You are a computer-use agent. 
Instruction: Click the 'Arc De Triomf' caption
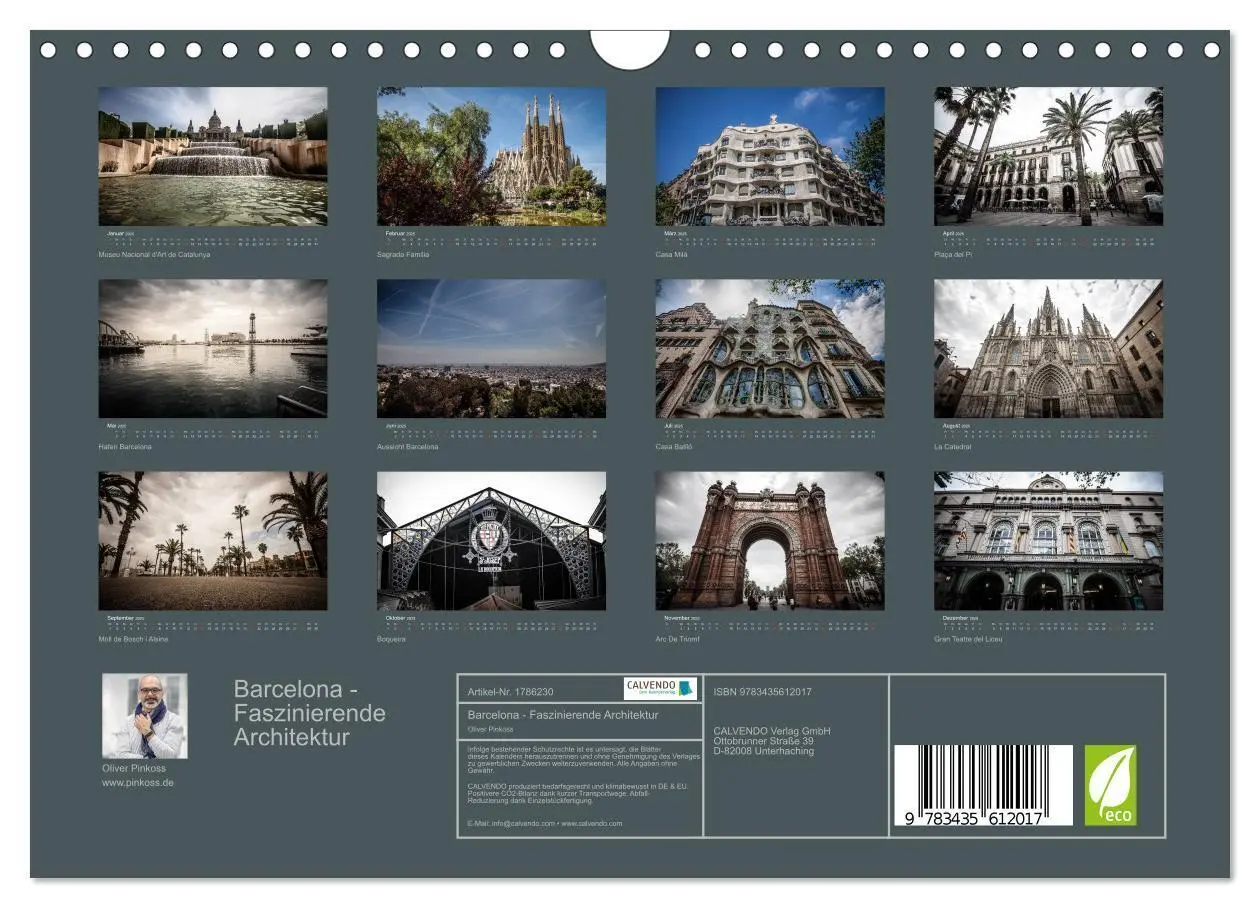coord(677,639)
